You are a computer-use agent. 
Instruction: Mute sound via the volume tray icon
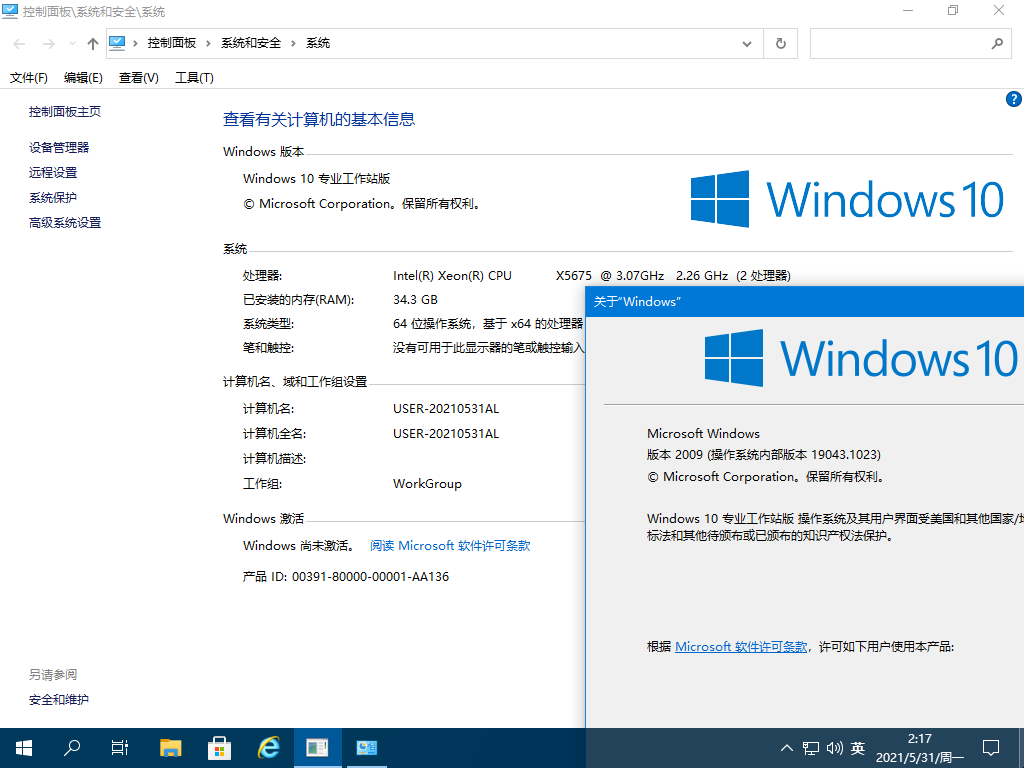click(835, 747)
